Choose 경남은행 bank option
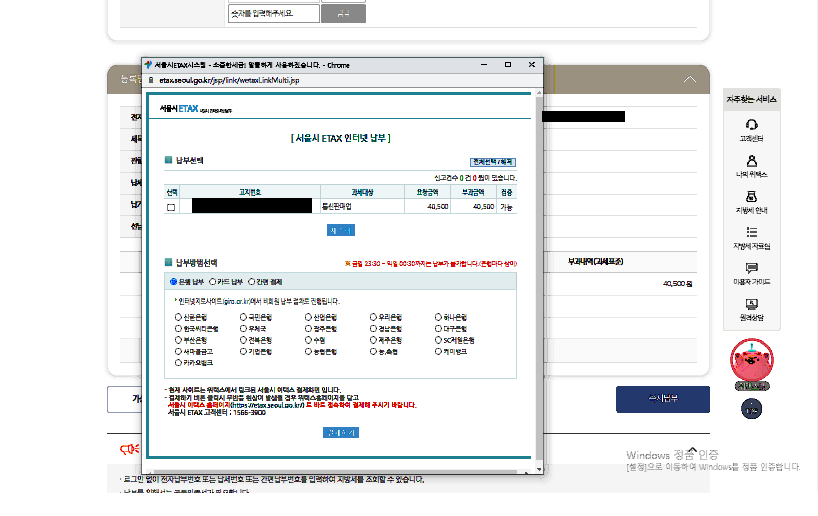The image size is (818, 516). tap(373, 329)
